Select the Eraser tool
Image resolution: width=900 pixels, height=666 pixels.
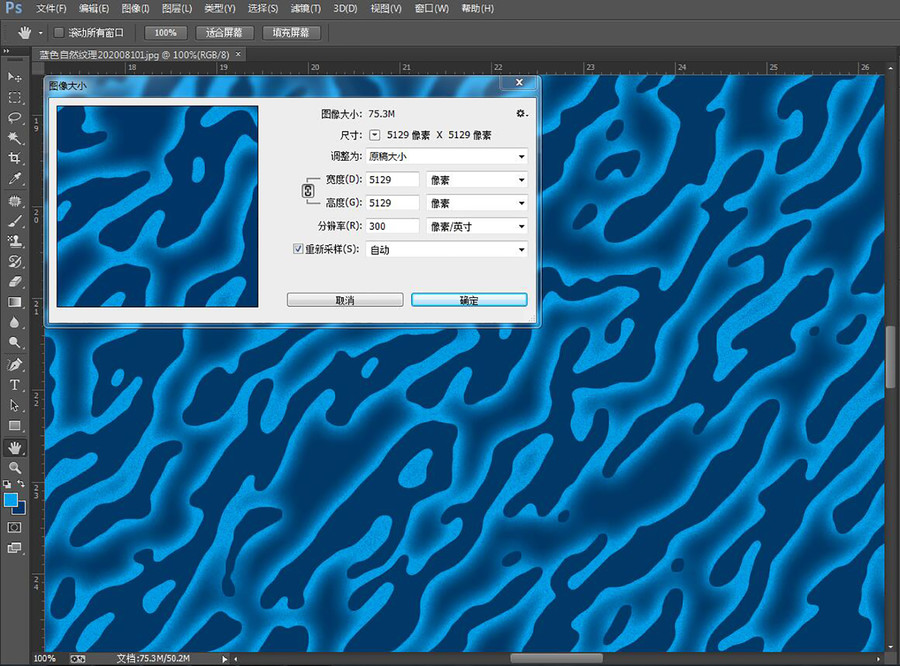14,282
